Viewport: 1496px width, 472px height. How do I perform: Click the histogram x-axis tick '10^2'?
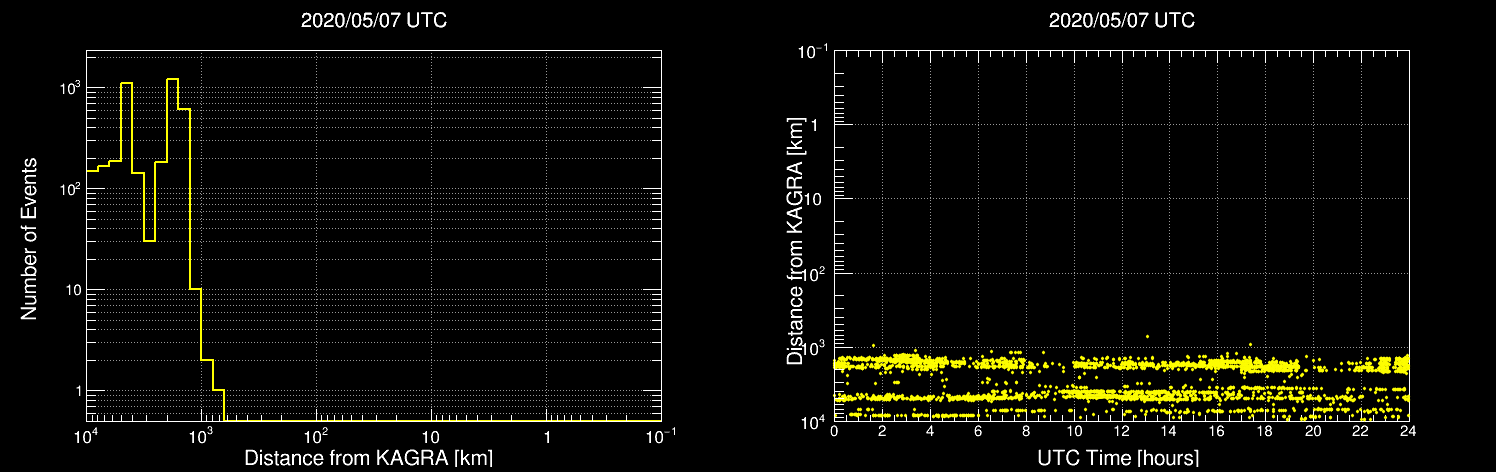(x=318, y=435)
